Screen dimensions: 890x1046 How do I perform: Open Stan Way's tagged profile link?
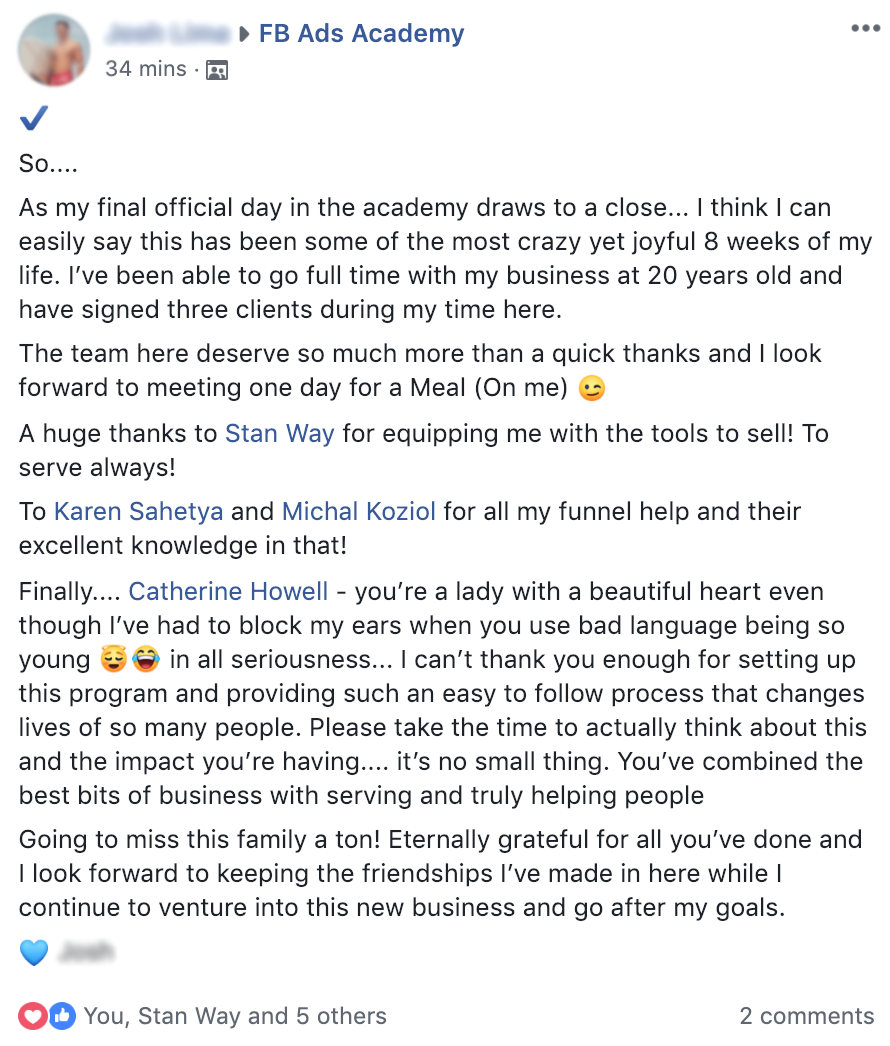(x=279, y=433)
